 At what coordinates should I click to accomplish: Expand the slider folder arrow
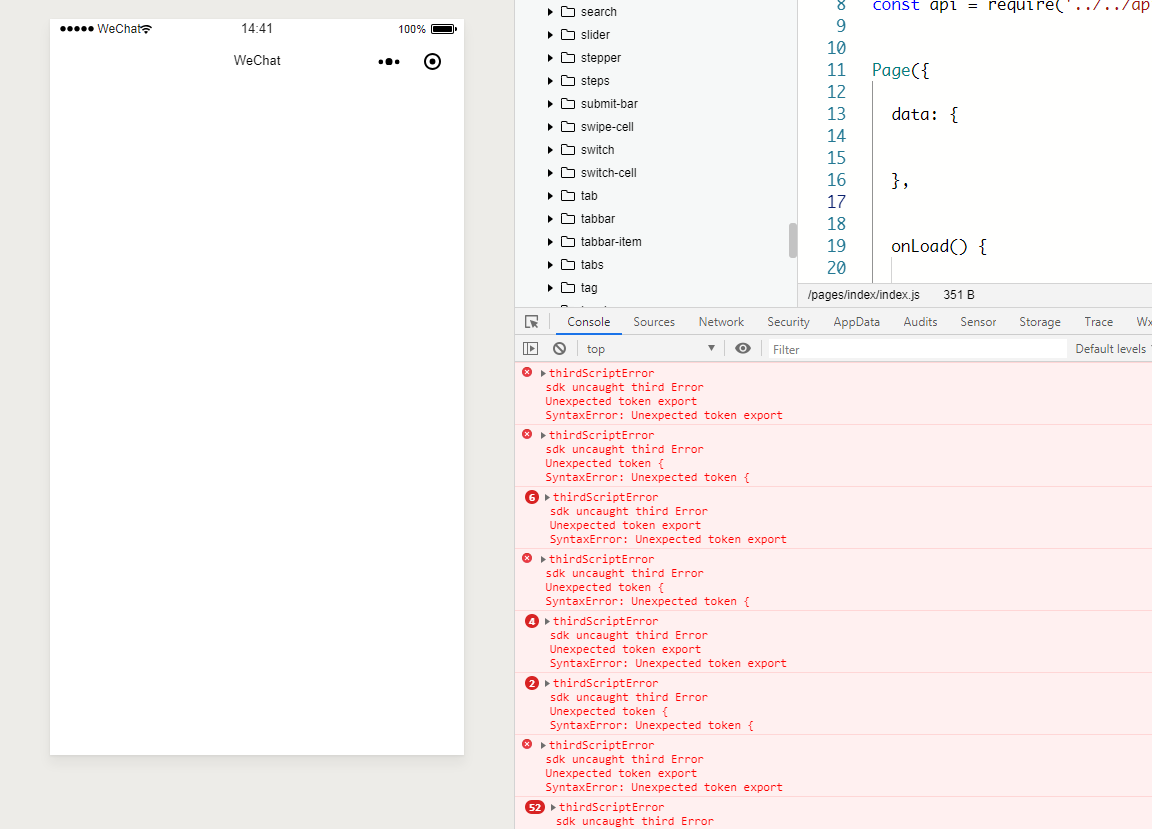click(x=550, y=35)
